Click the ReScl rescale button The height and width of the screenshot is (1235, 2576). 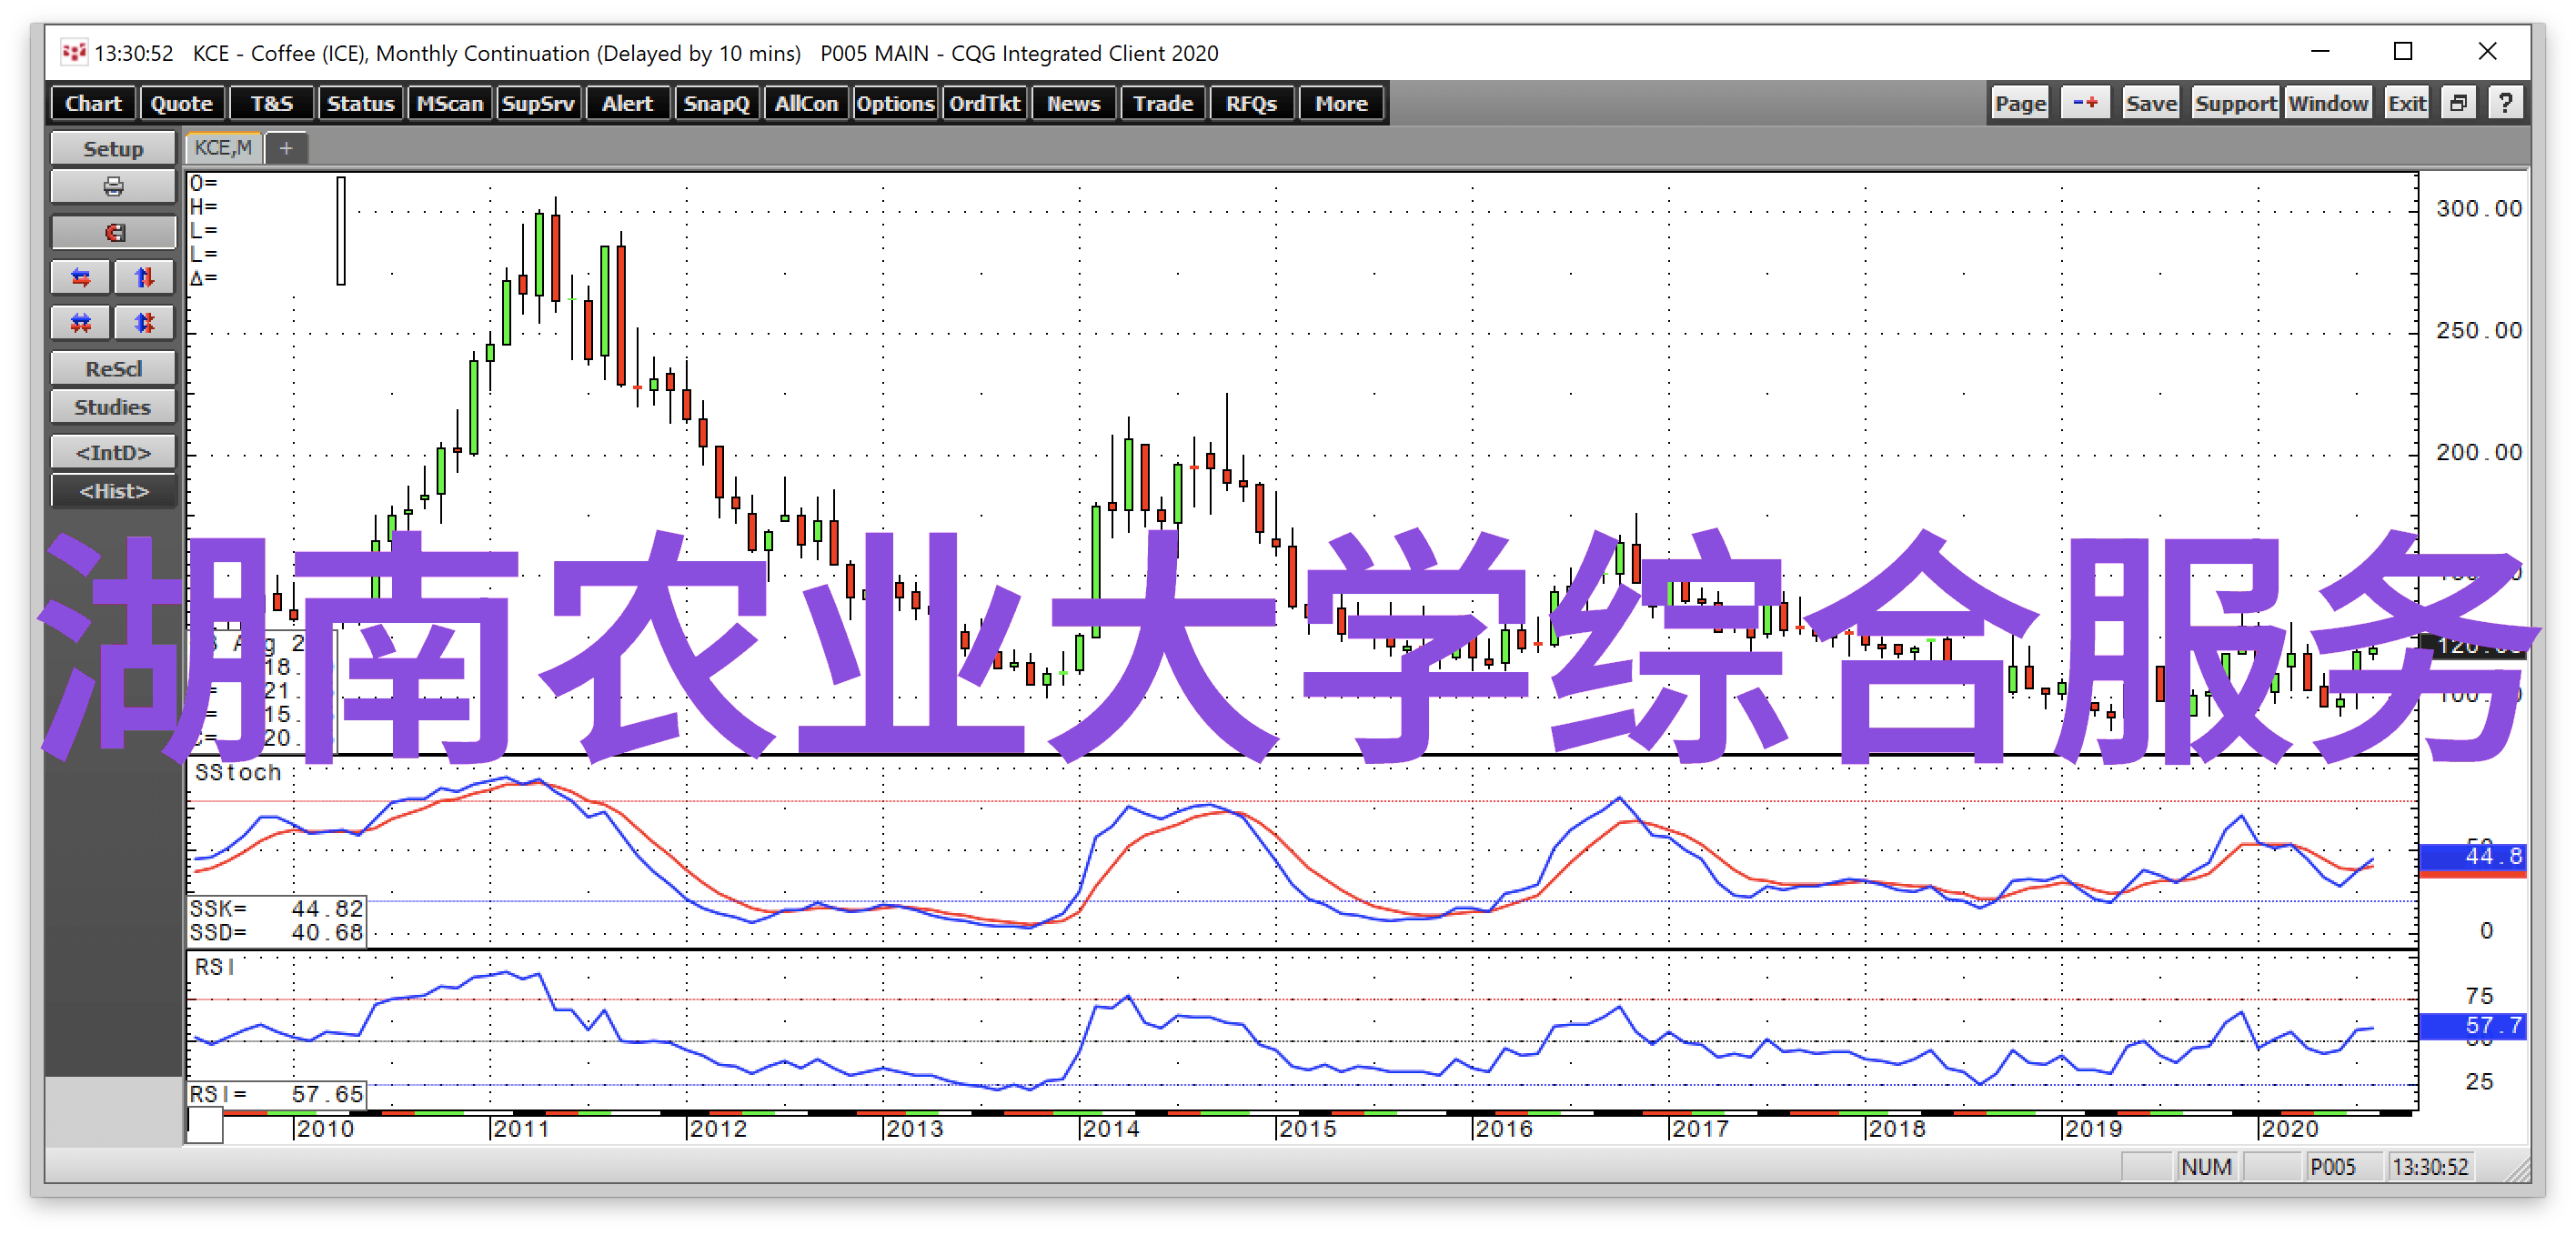(x=113, y=368)
